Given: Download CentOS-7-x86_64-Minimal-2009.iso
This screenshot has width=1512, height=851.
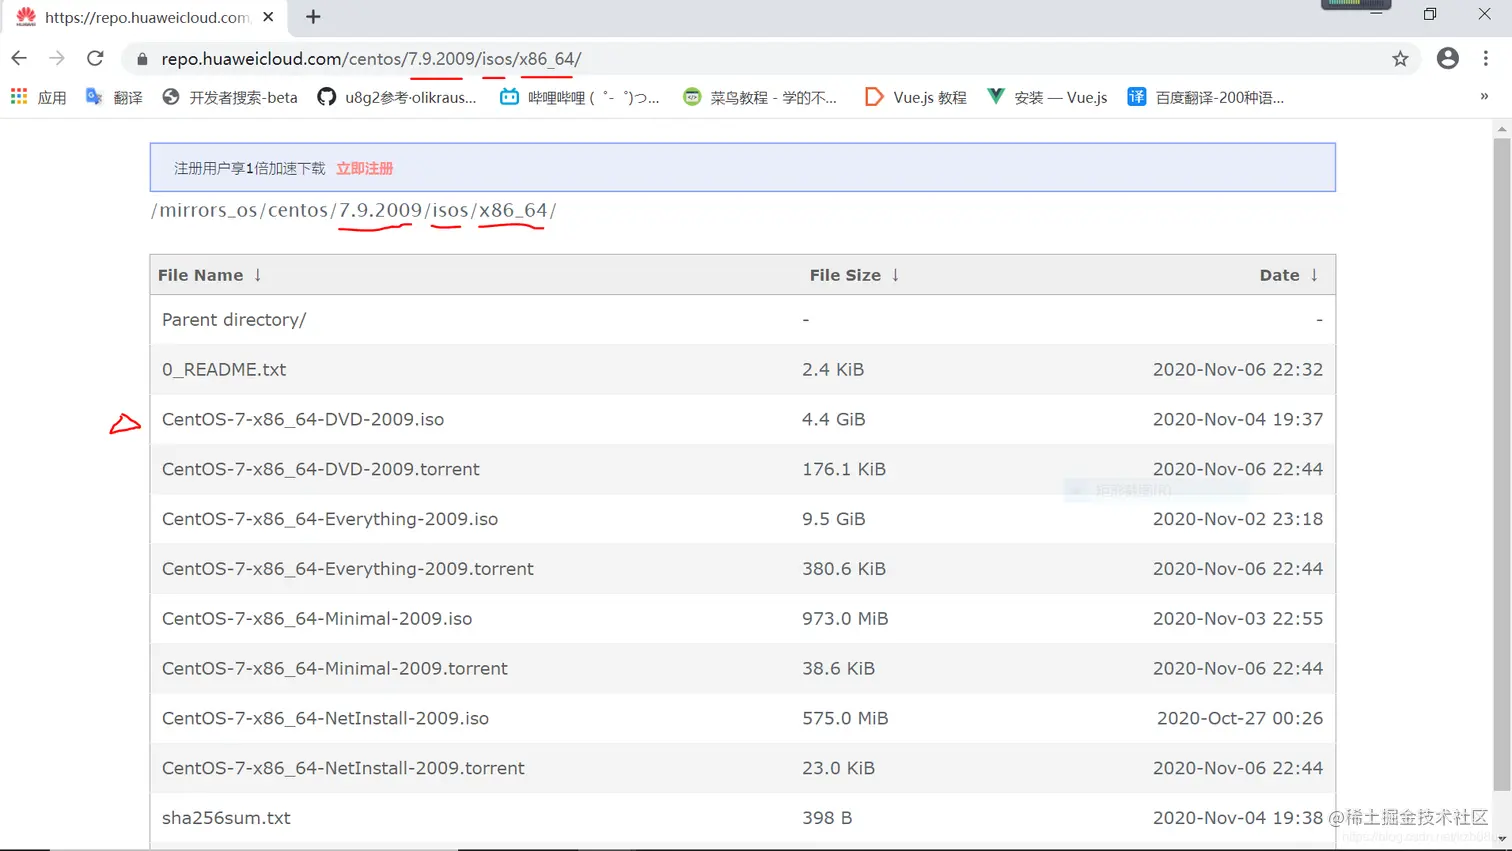Looking at the screenshot, I should (x=317, y=619).
